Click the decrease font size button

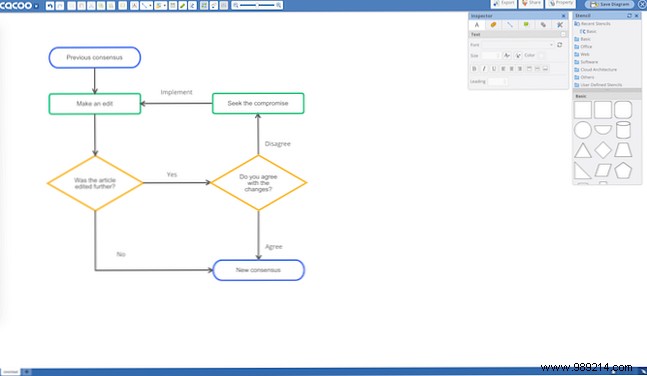pyautogui.click(x=518, y=55)
